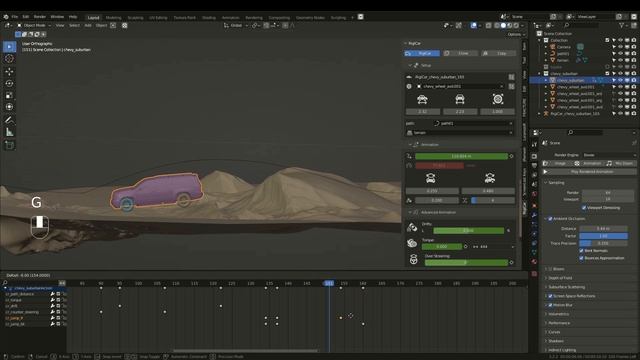
Task: Open the Add Cube tool
Action: point(9,145)
